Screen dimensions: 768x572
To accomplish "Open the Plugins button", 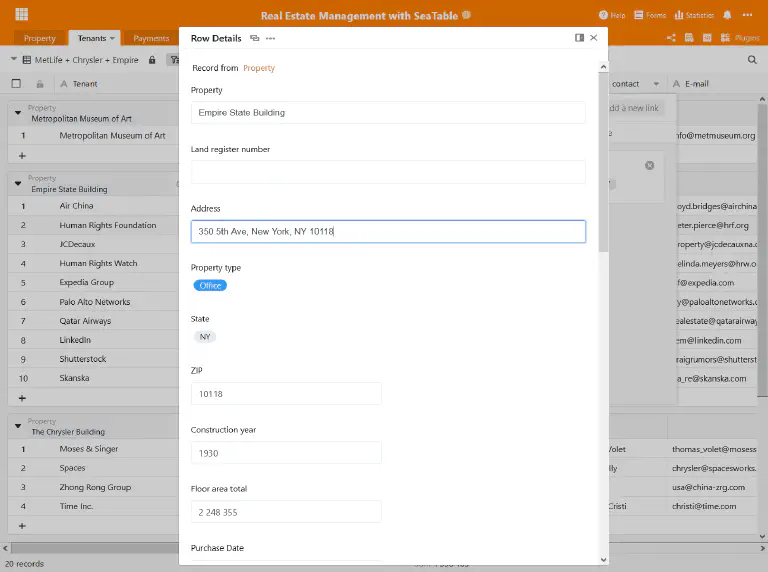I will pyautogui.click(x=740, y=38).
